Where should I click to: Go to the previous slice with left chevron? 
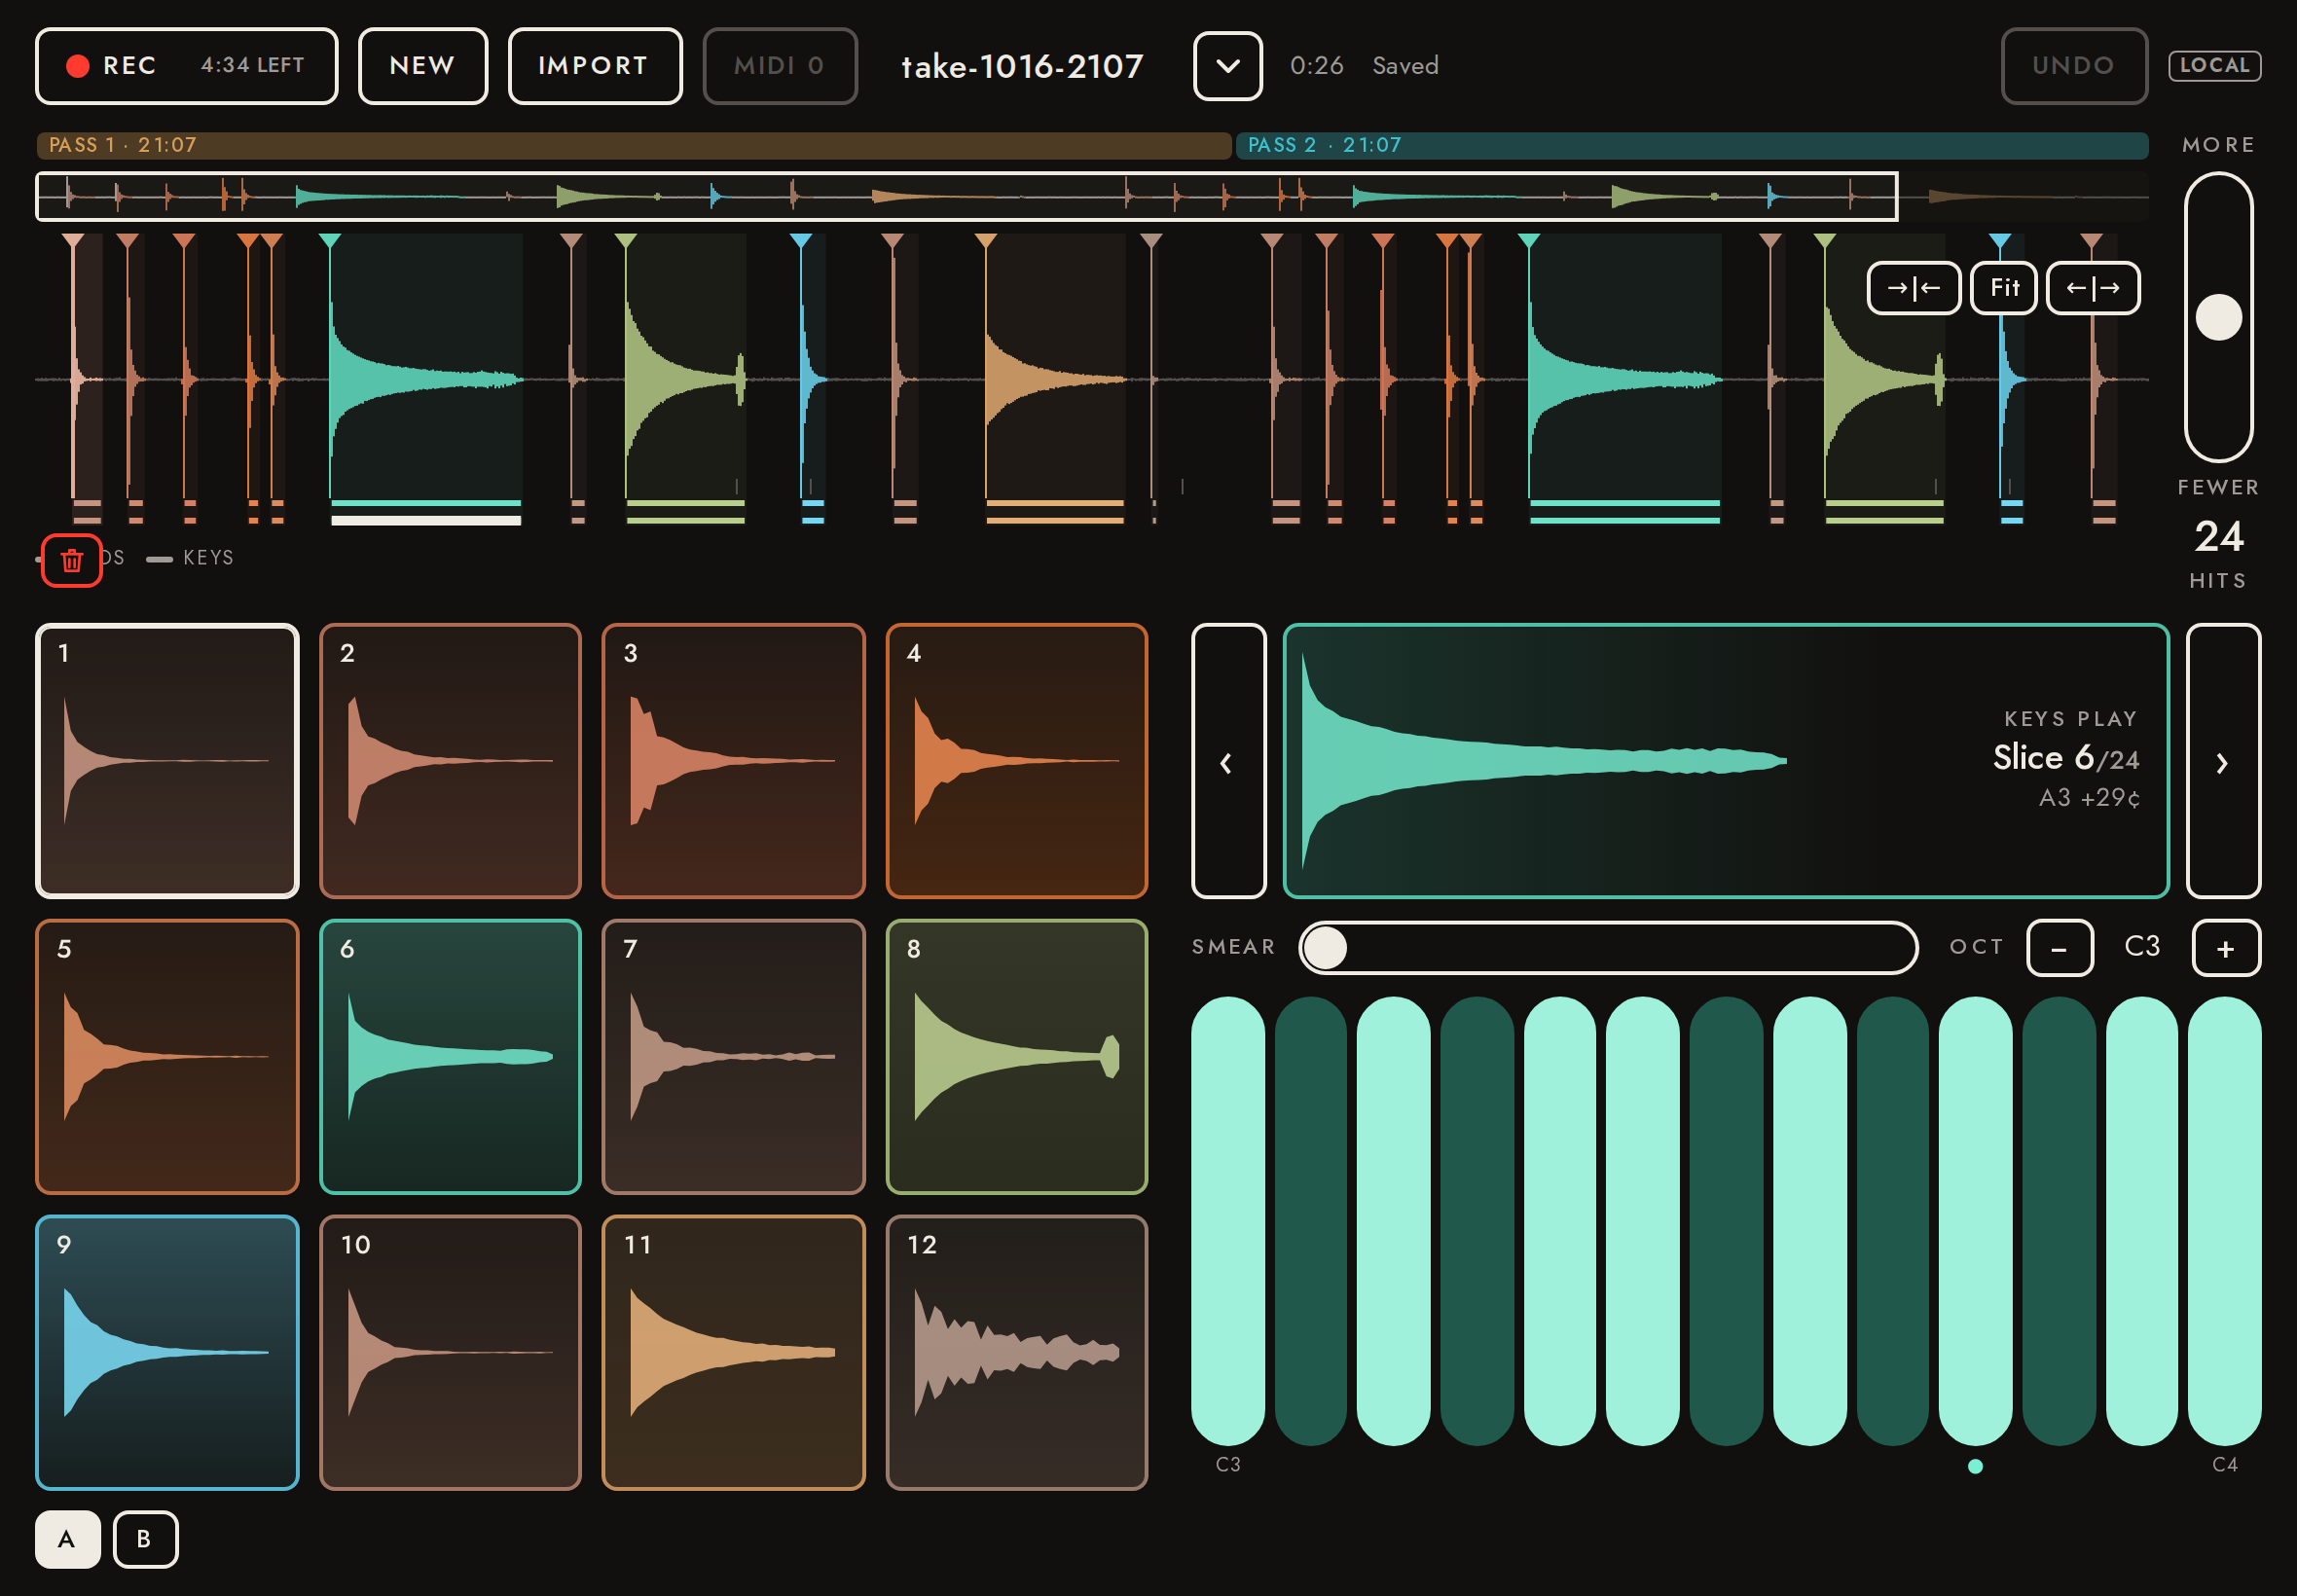point(1228,761)
